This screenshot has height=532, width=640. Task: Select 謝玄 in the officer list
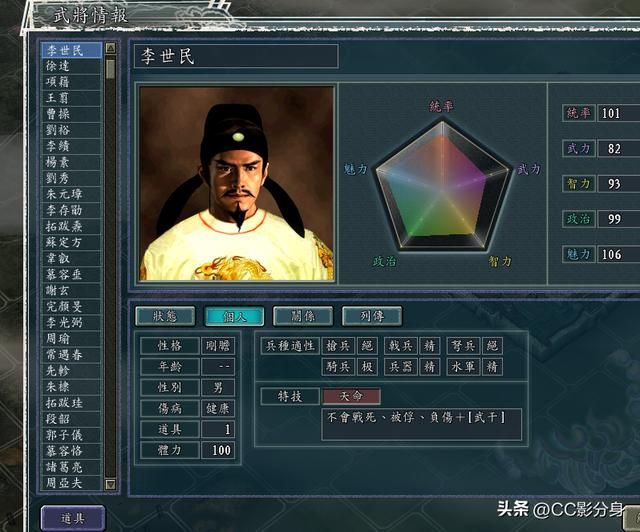(71, 290)
